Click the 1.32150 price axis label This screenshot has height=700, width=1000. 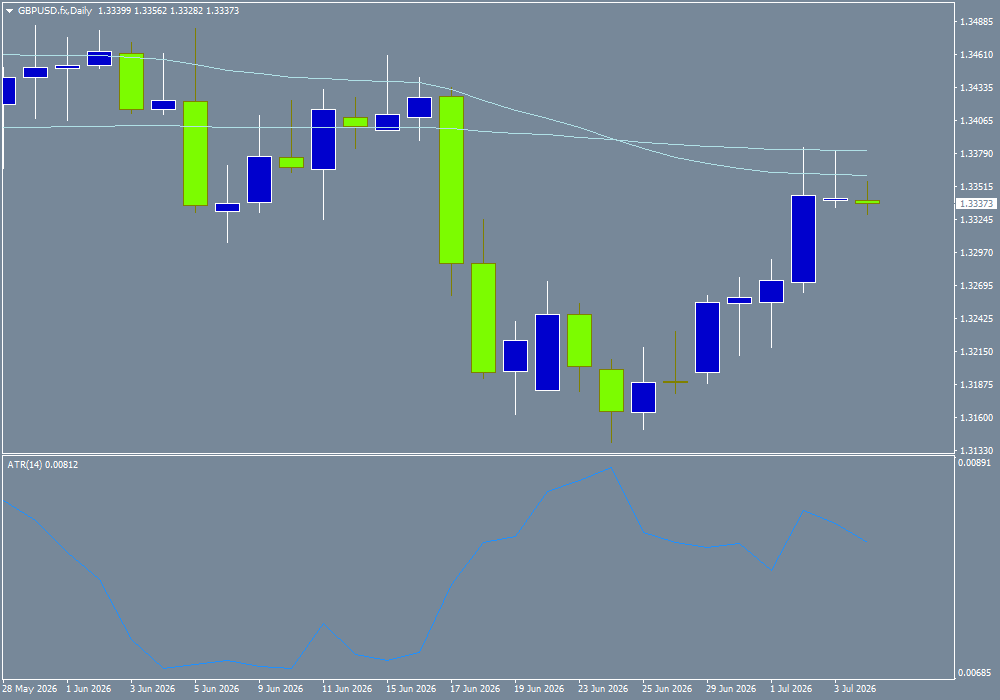click(x=976, y=352)
